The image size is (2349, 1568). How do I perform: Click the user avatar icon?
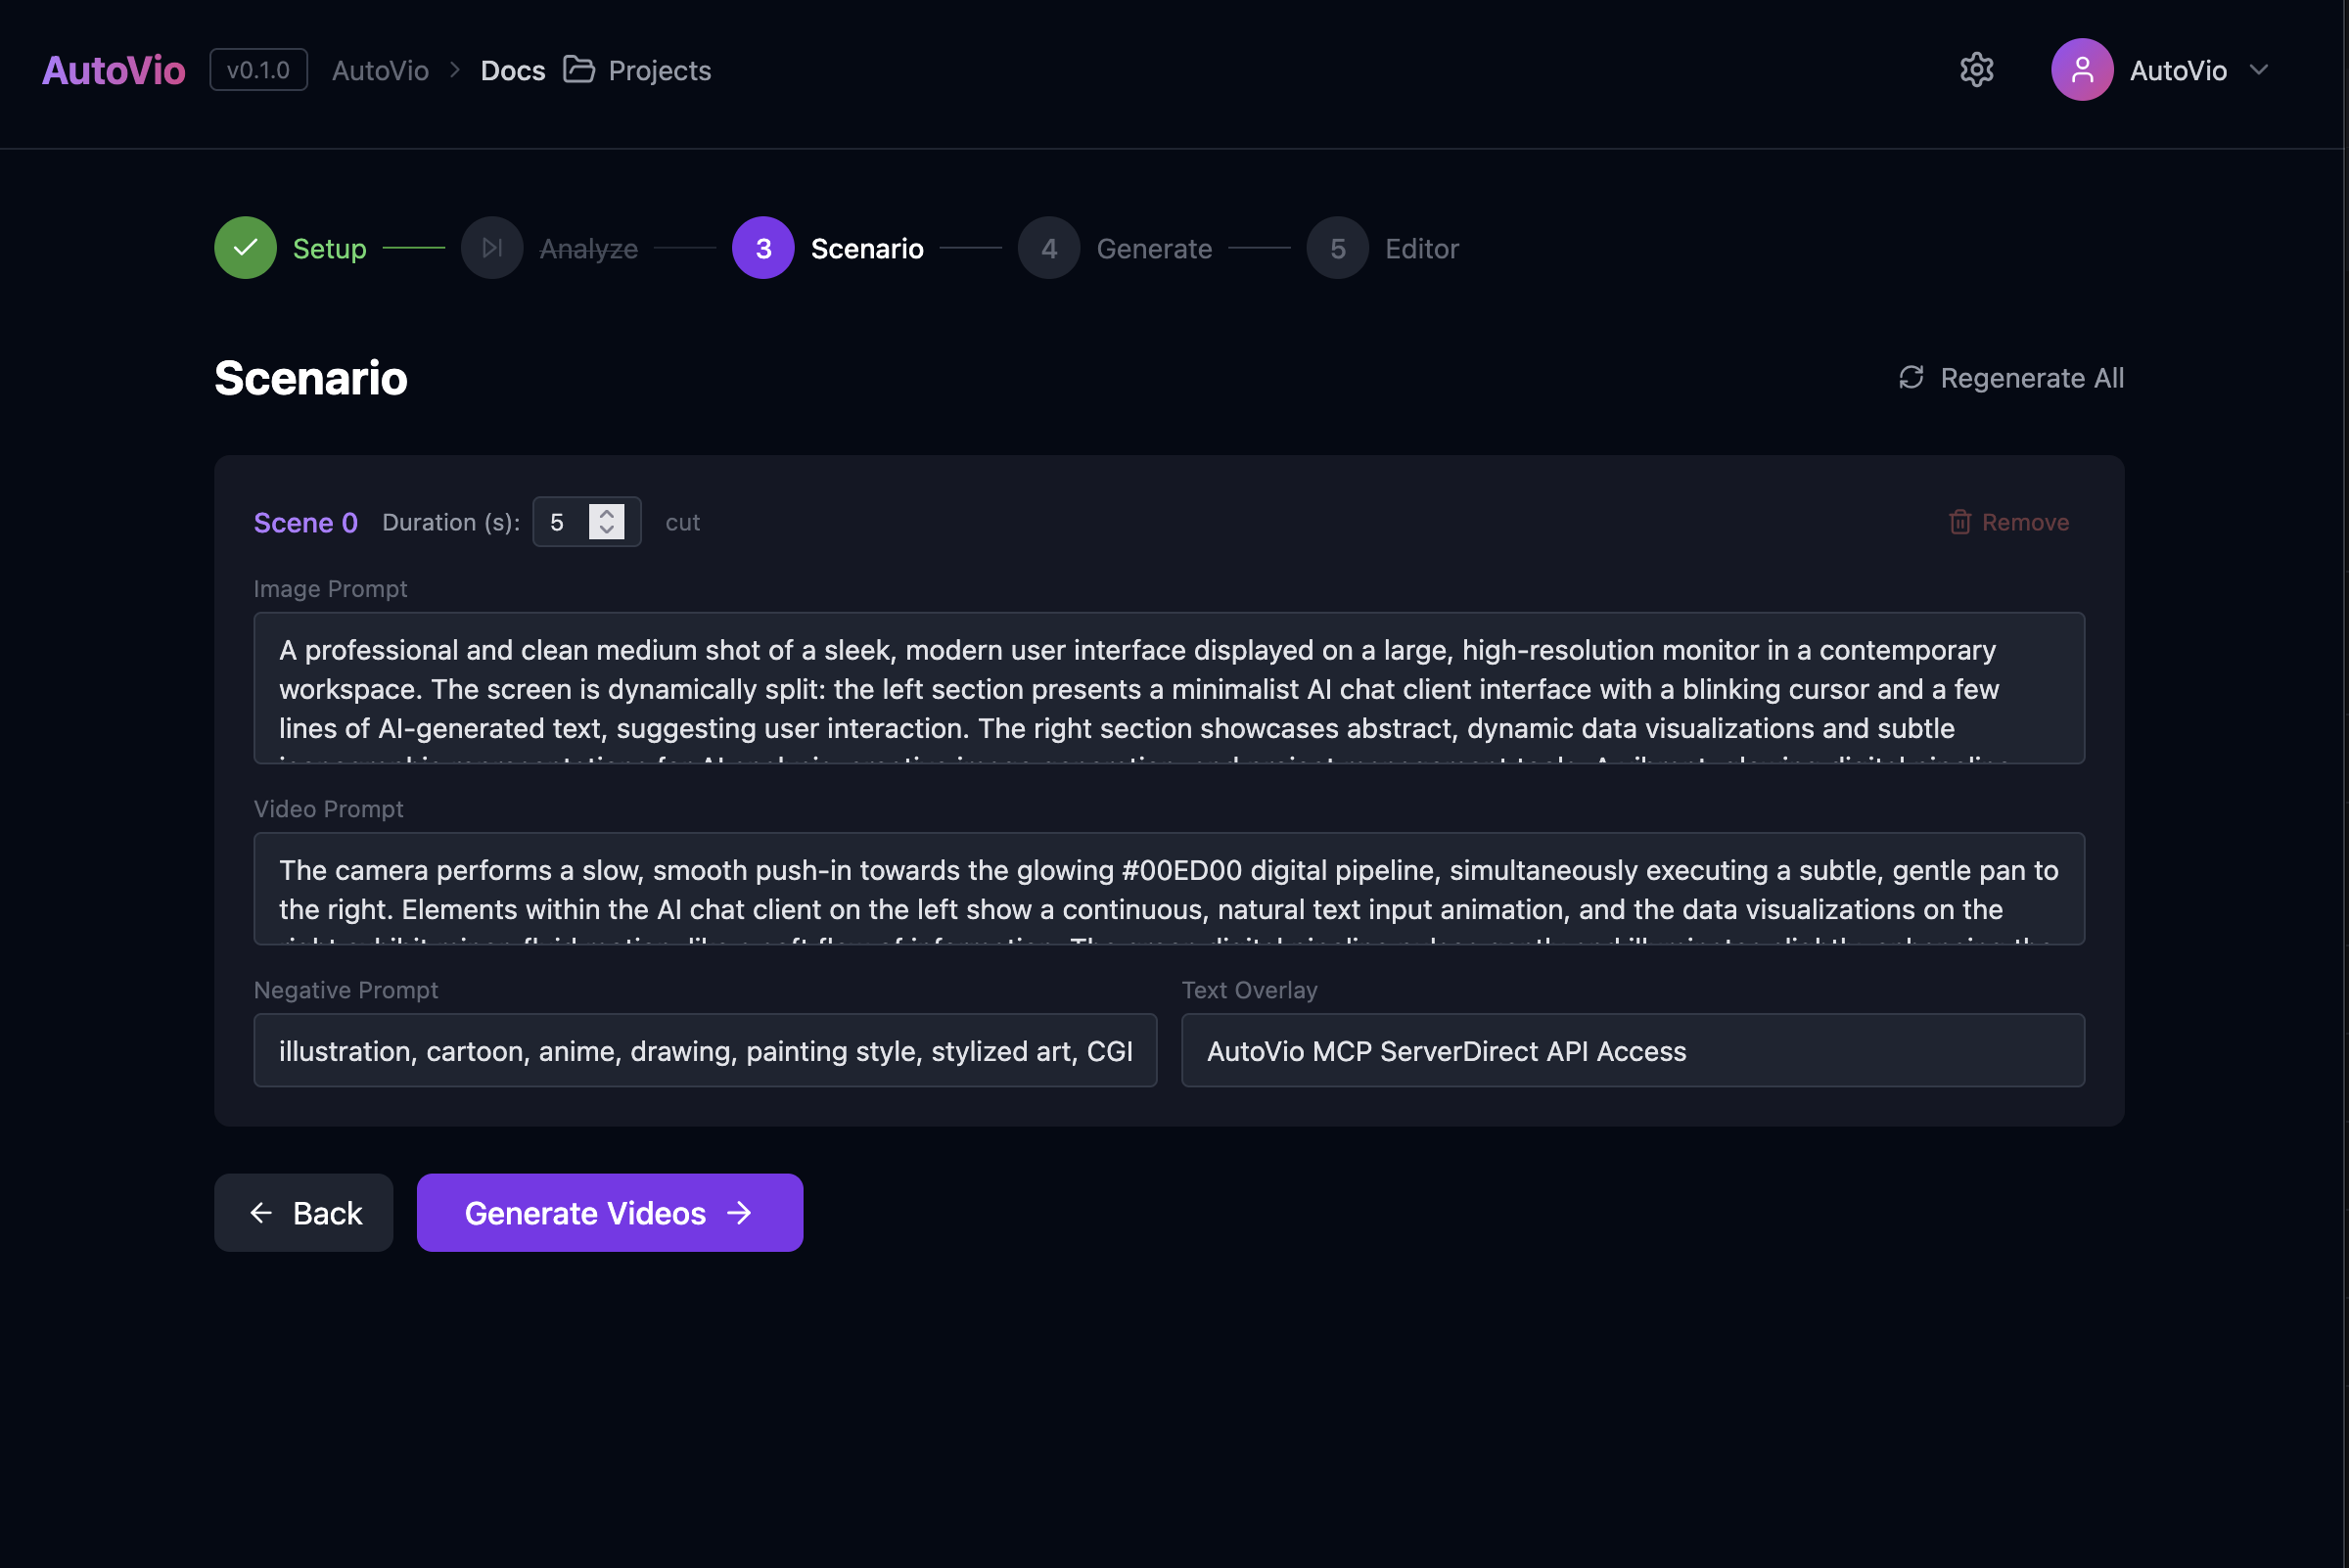tap(2081, 70)
